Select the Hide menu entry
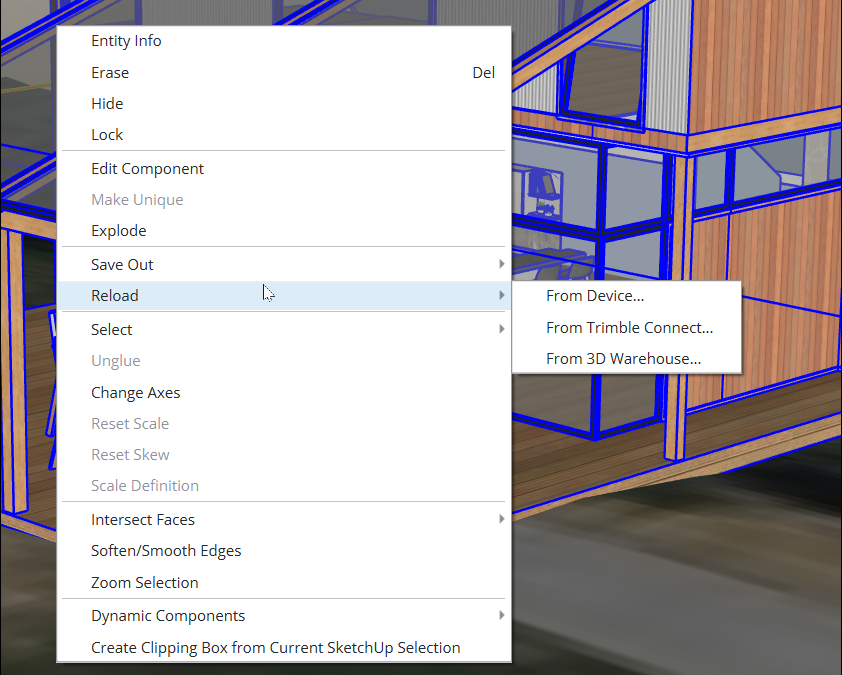Viewport: 842px width, 675px height. [284, 104]
